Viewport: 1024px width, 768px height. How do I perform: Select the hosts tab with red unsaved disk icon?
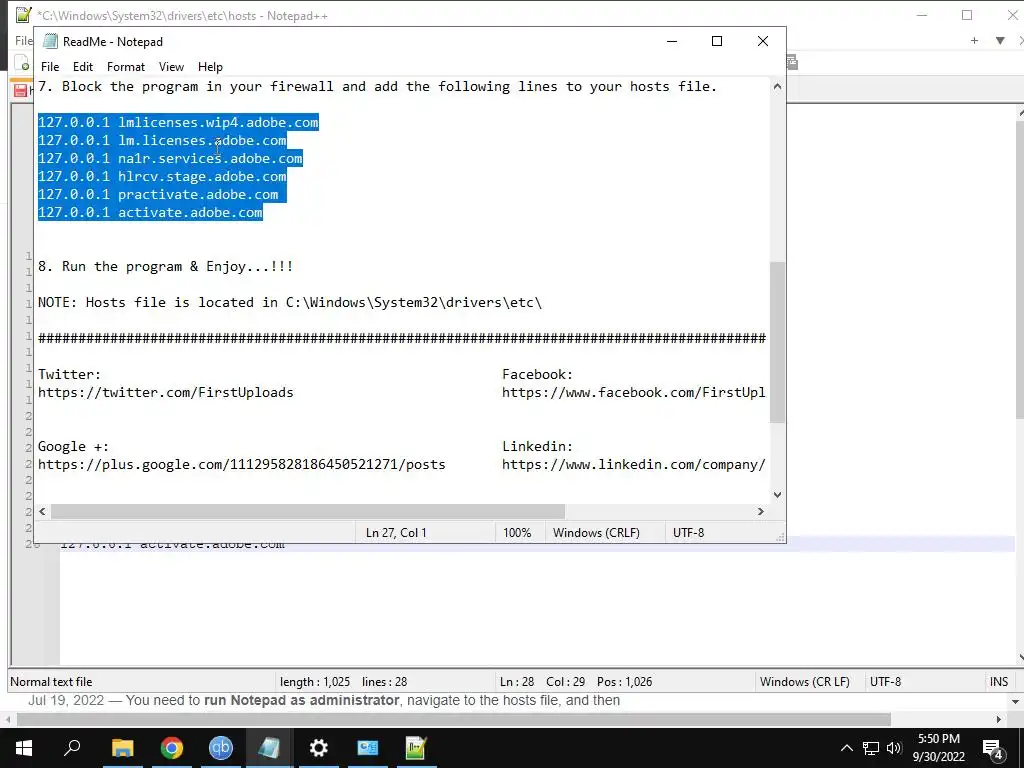[24, 90]
